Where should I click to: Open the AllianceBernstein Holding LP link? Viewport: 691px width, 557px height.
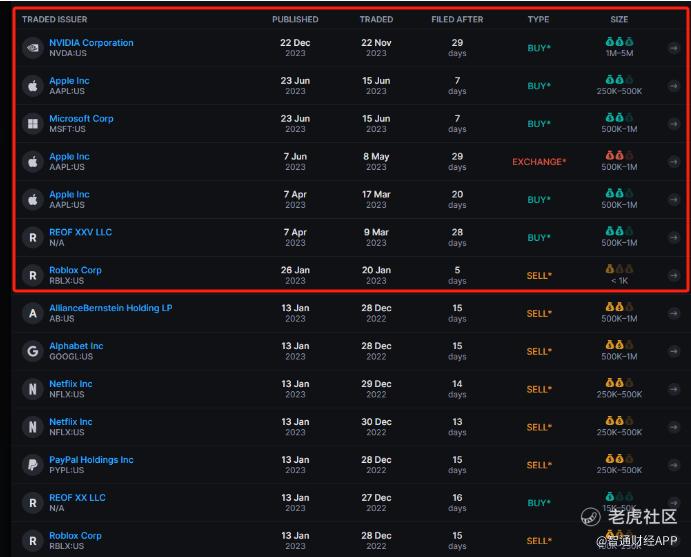click(111, 308)
